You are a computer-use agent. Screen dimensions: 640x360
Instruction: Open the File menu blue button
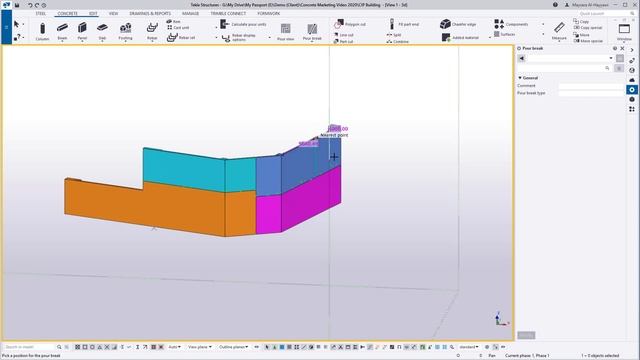7,27
